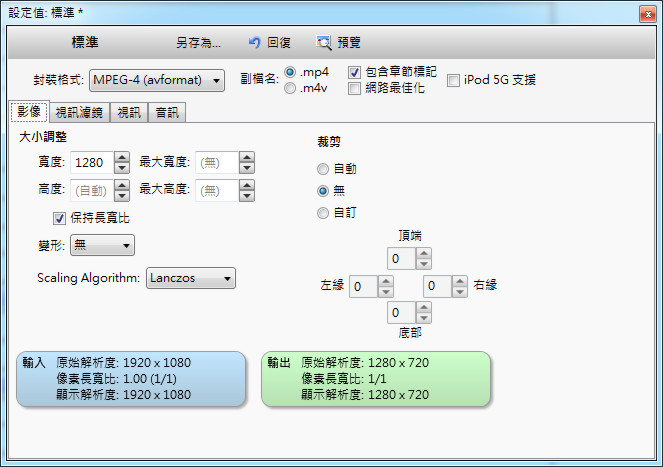Decrease 寬度 with the down arrow
This screenshot has width=663, height=467.
point(122,168)
